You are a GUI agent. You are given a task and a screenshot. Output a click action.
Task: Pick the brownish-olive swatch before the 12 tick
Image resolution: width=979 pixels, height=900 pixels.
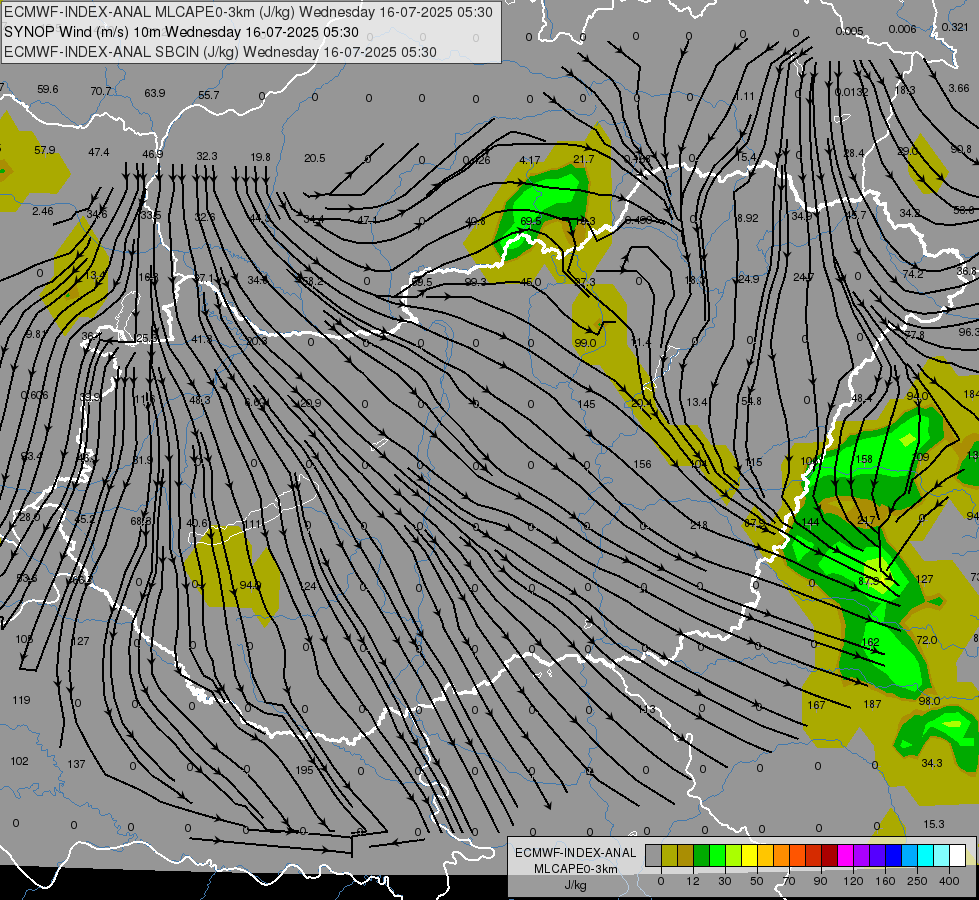click(685, 855)
